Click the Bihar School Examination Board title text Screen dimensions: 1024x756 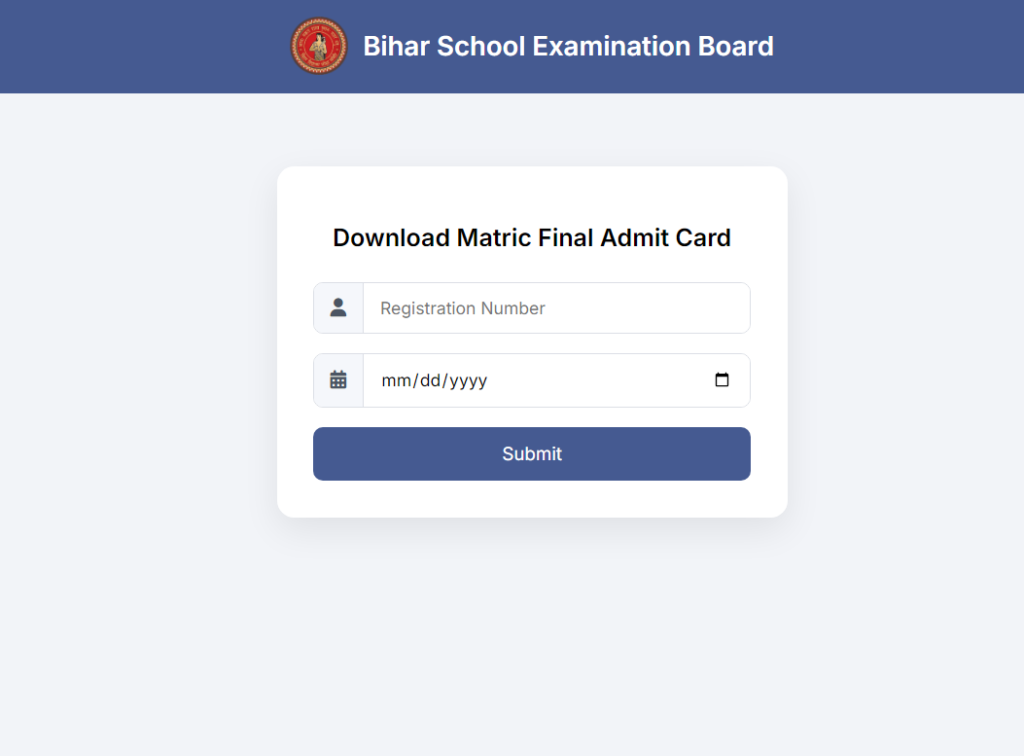coord(569,46)
